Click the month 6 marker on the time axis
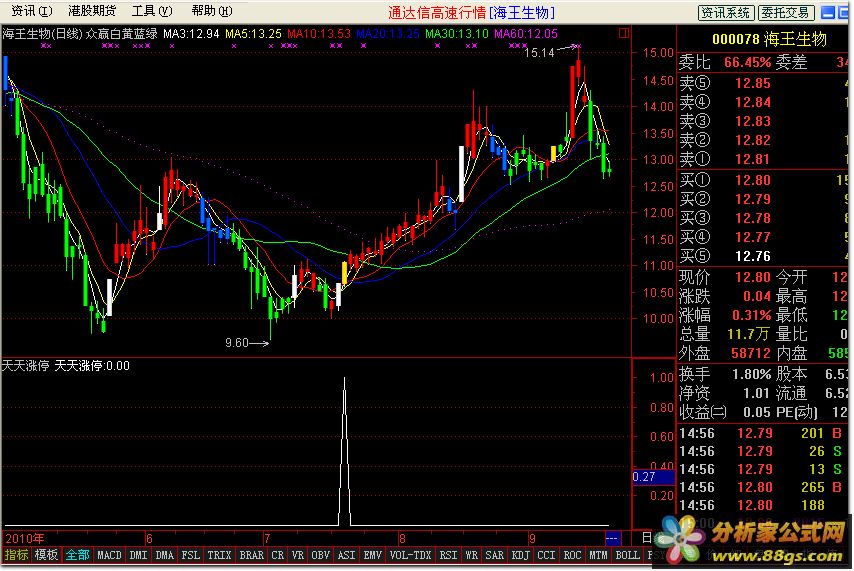Viewport: 854px width, 571px height. click(x=149, y=538)
